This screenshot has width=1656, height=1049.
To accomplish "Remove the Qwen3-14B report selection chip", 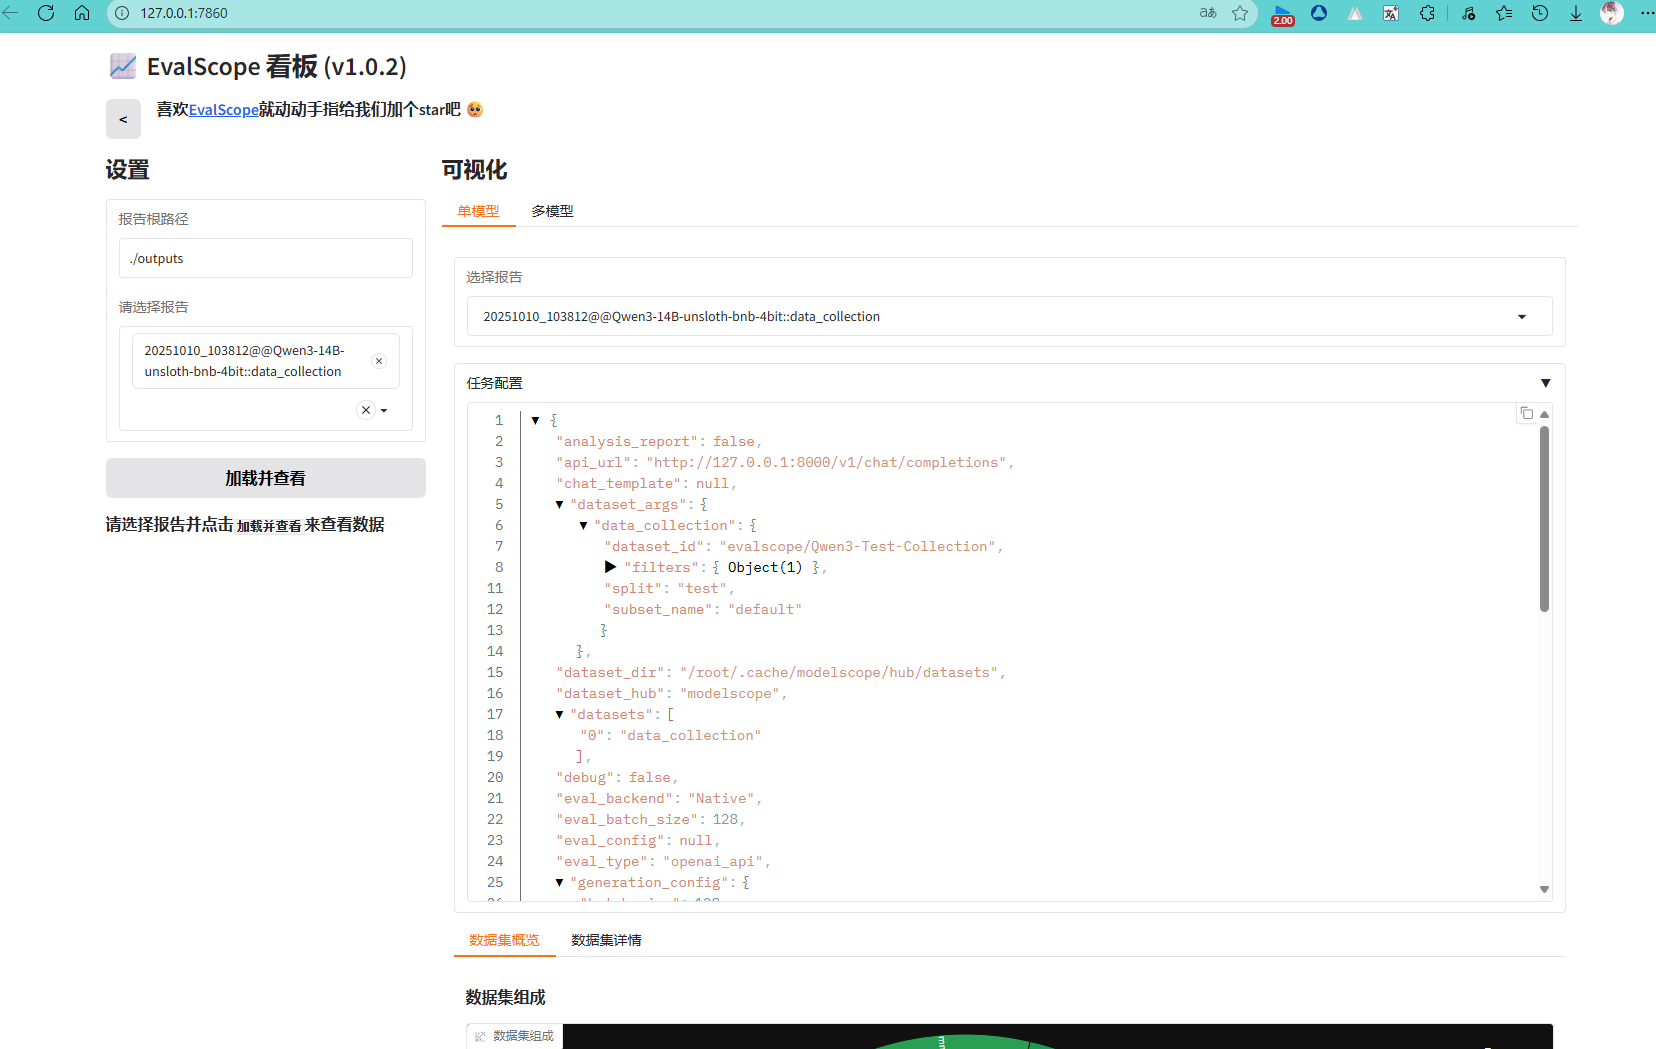I will point(379,361).
